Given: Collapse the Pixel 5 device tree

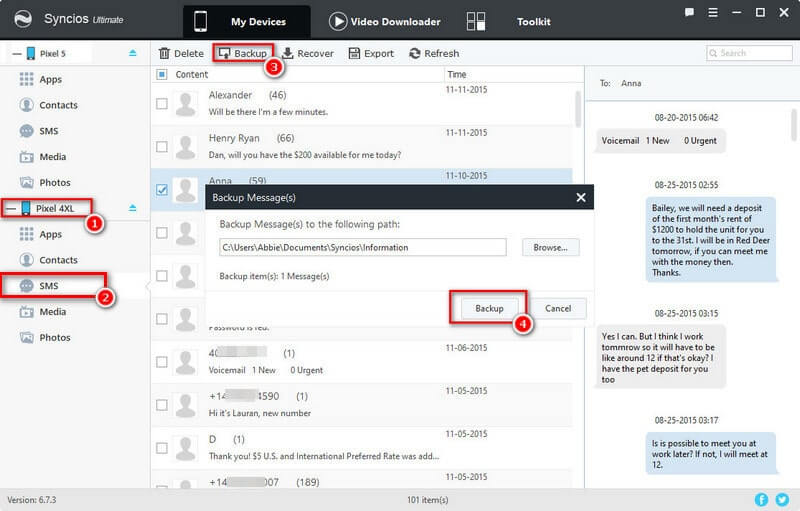Looking at the screenshot, I should click(11, 52).
